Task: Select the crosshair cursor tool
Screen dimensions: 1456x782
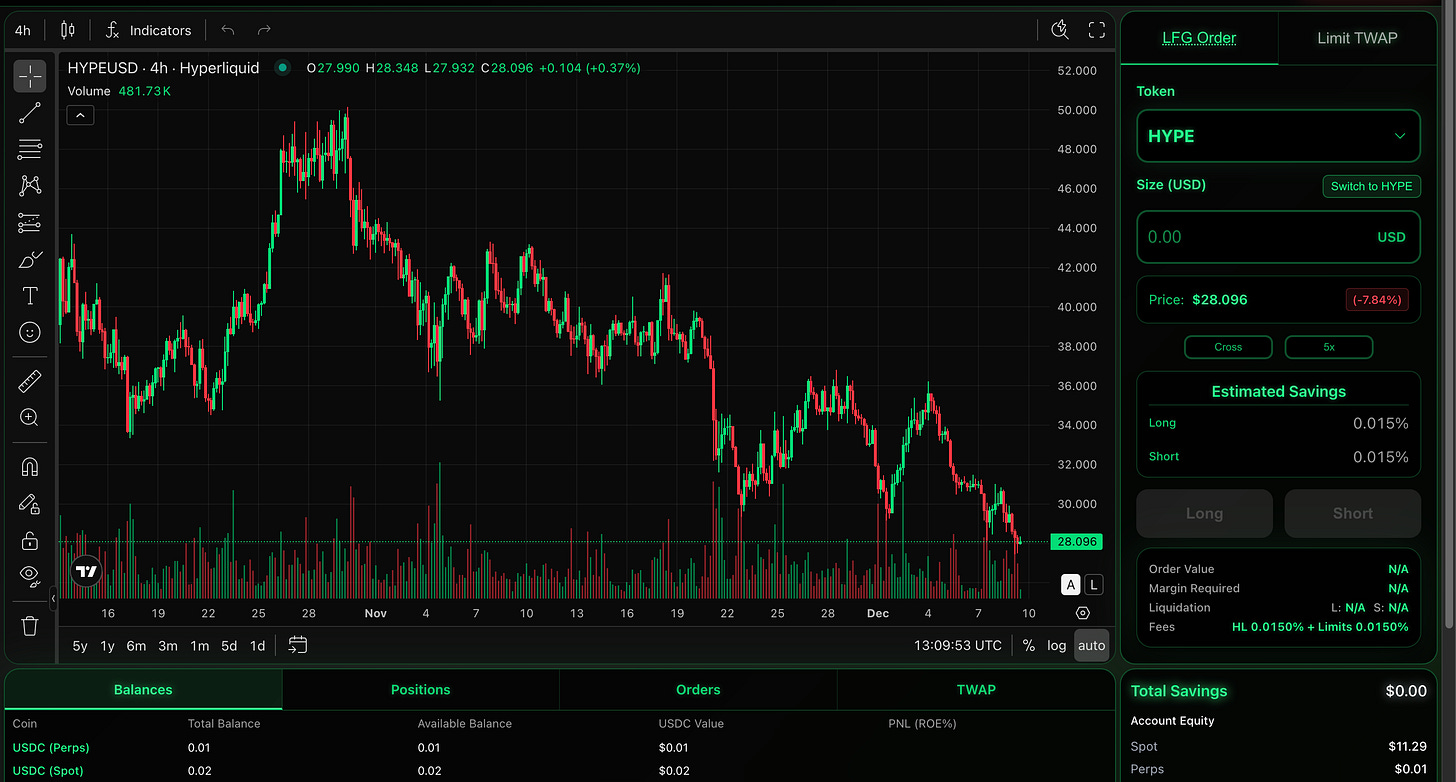Action: pos(30,76)
